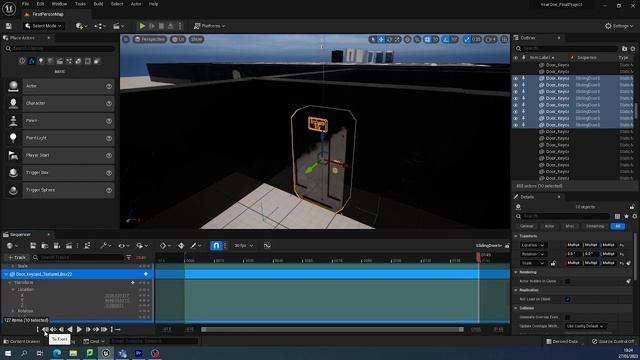The image size is (640, 360).
Task: Open the Select Mode dropdown
Action: (x=43, y=26)
